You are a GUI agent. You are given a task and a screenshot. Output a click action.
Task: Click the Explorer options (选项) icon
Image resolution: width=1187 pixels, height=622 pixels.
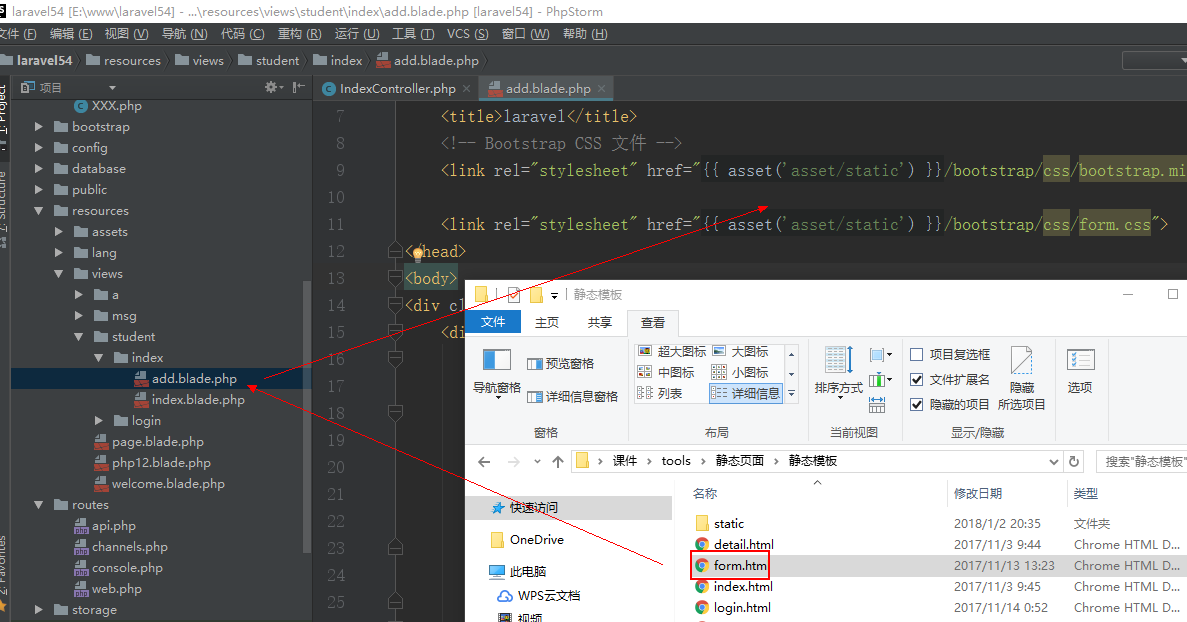(1080, 370)
